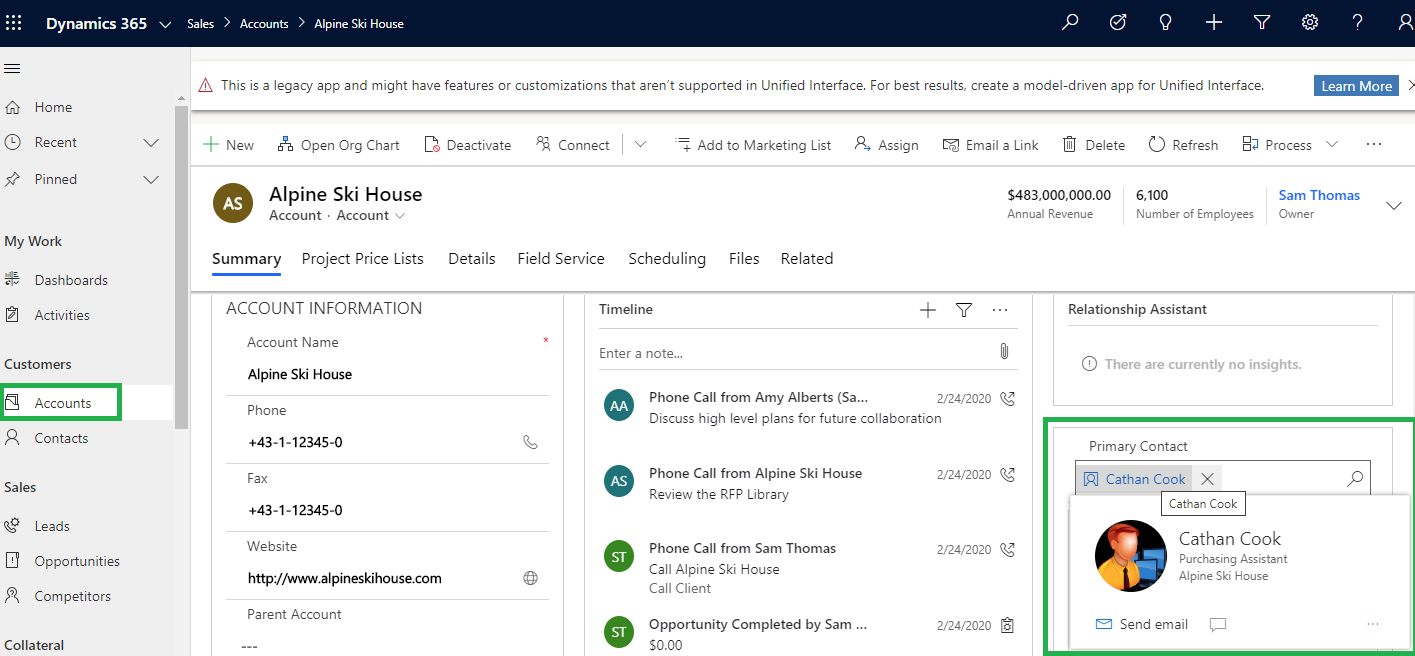Image resolution: width=1415 pixels, height=656 pixels.
Task: Expand the Pinned section in sidebar
Action: [151, 180]
